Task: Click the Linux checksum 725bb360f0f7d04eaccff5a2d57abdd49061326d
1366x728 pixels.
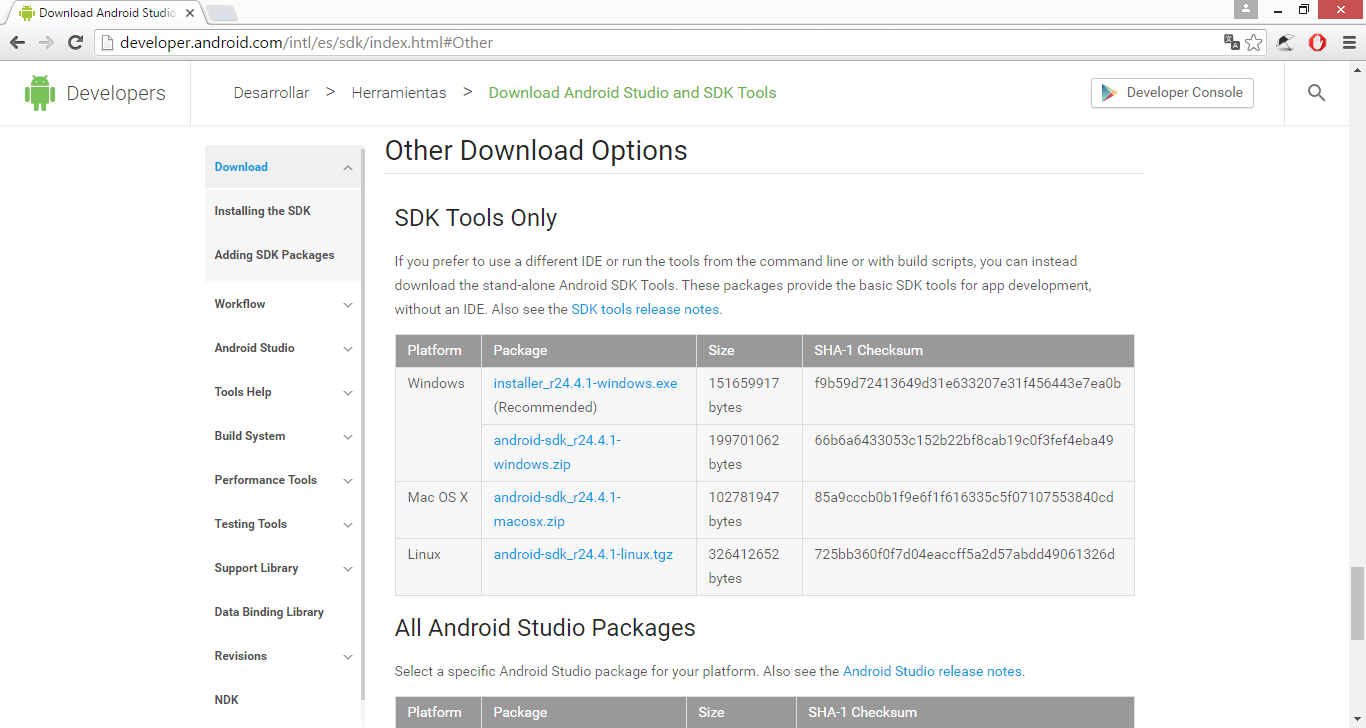Action: (x=964, y=554)
